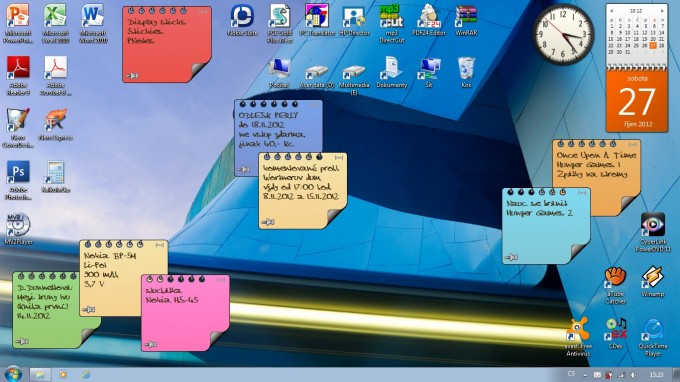Viewport: 680px width, 382px height.
Task: Go to next month in calendar gadget
Action: click(662, 10)
